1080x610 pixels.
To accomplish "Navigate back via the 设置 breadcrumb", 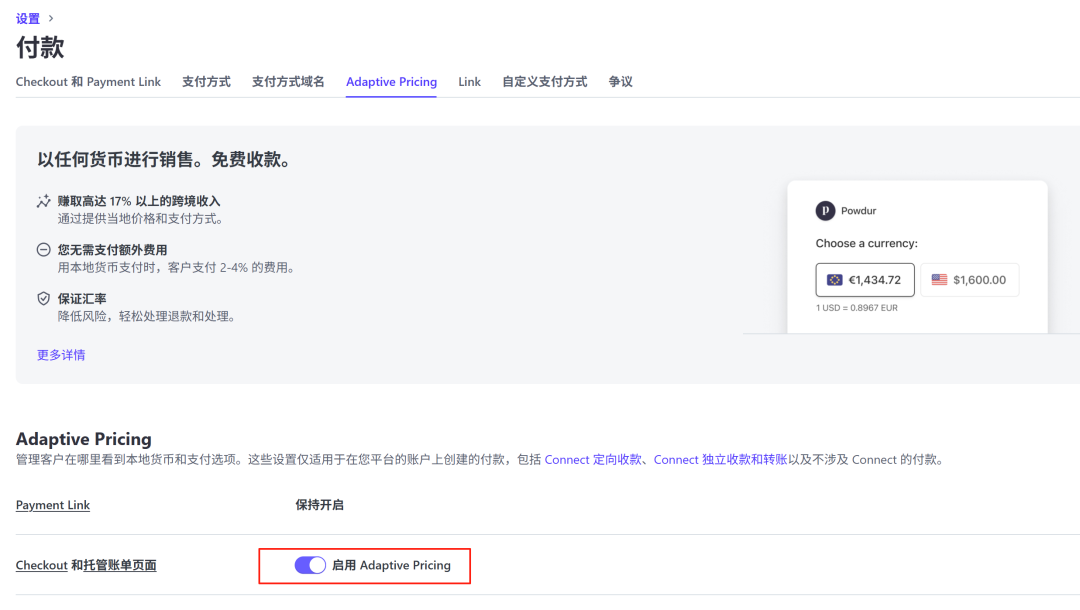I will click(x=26, y=17).
